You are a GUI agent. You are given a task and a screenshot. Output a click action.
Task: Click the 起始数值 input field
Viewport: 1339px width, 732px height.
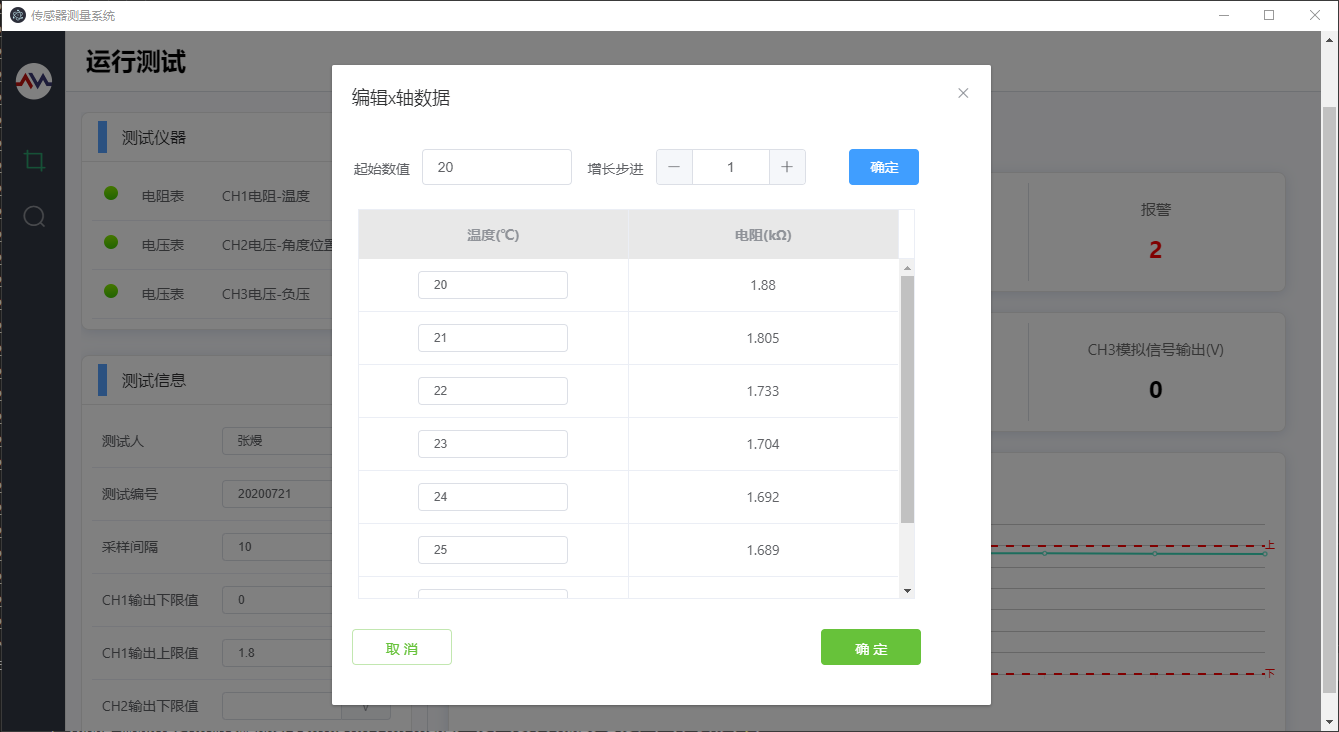tap(496, 167)
